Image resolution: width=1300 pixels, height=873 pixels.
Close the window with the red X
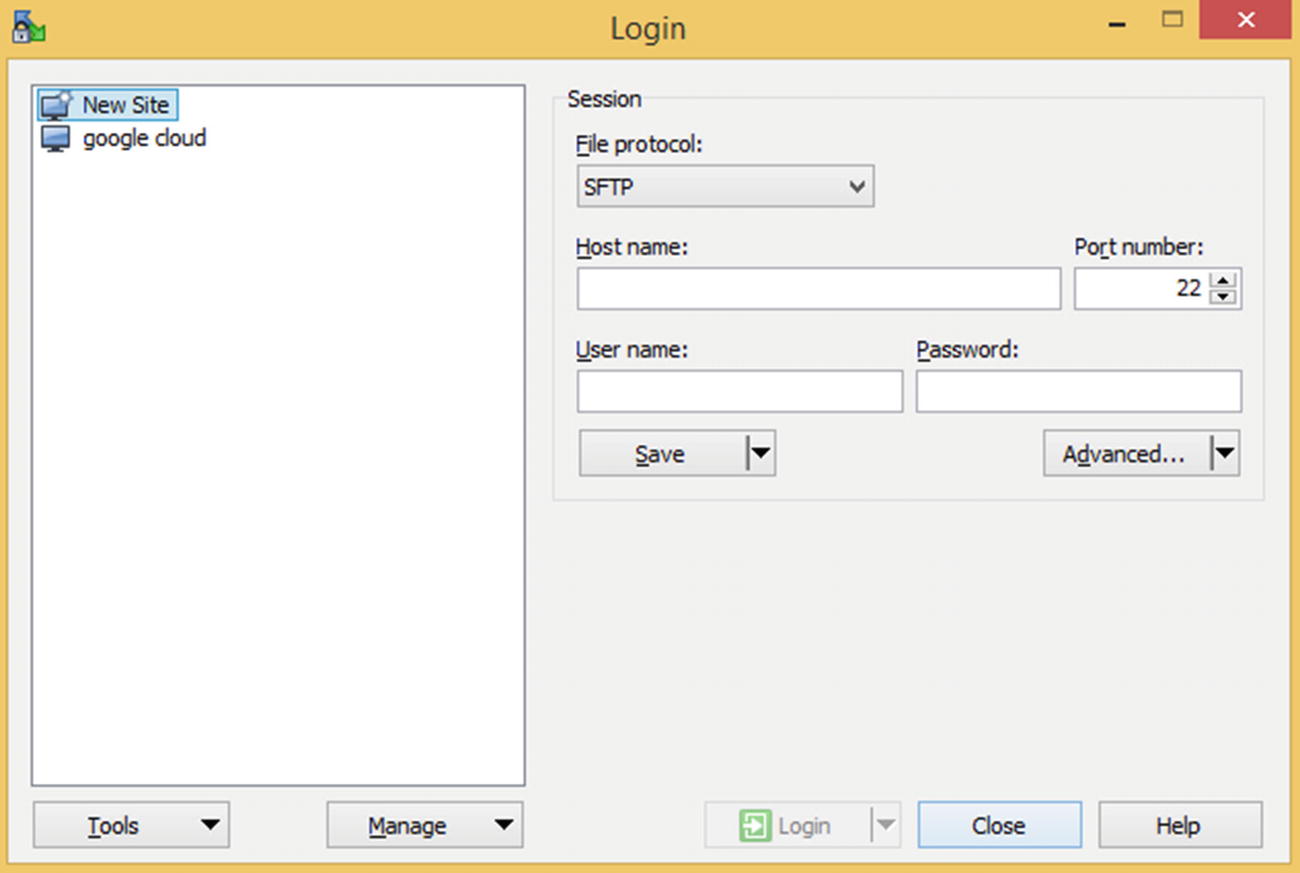coord(1246,20)
